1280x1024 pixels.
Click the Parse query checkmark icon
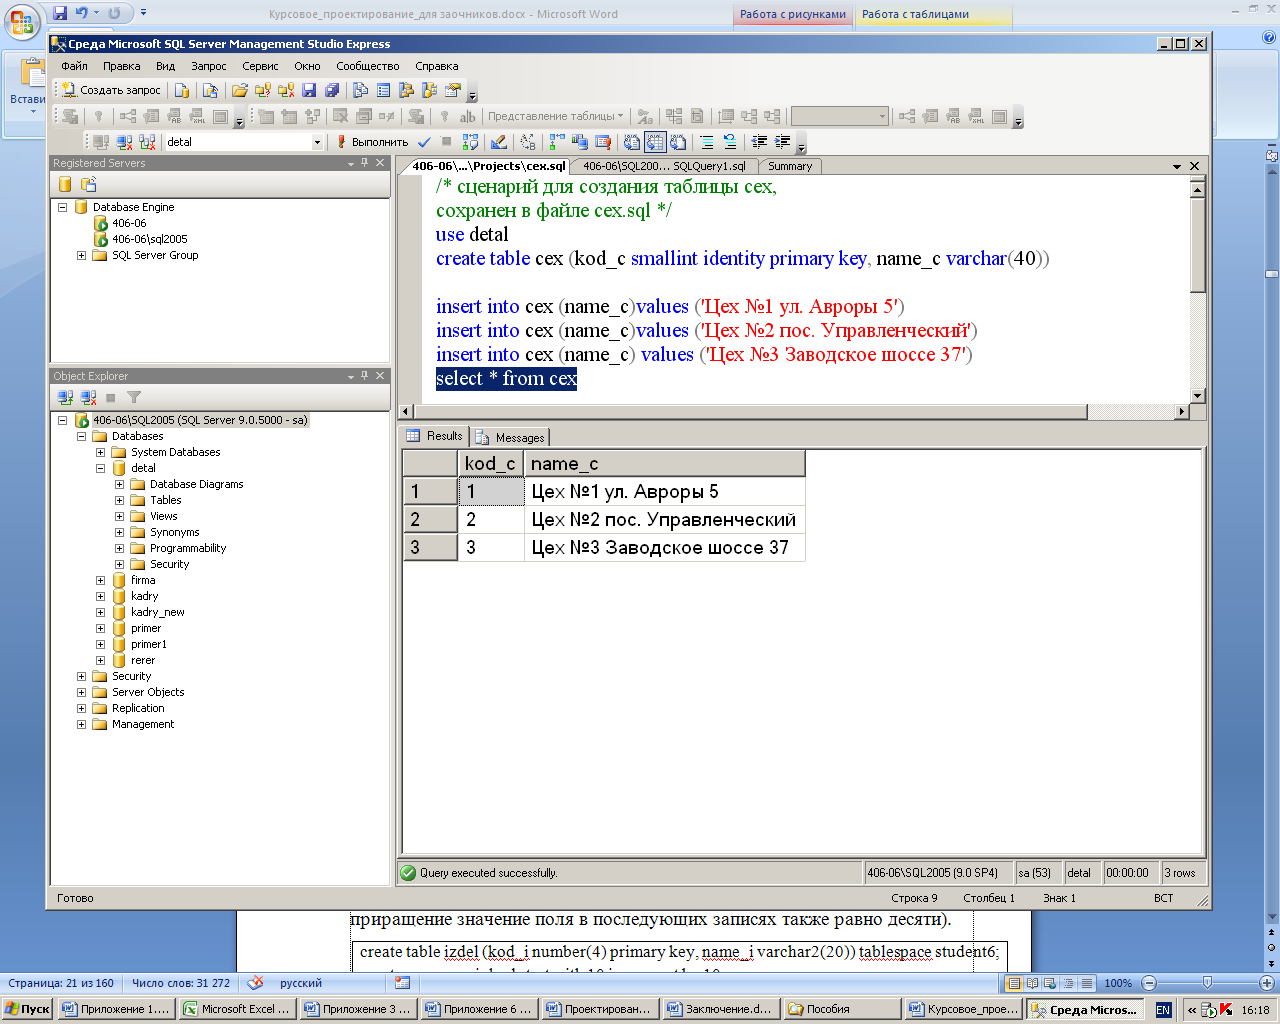[424, 142]
